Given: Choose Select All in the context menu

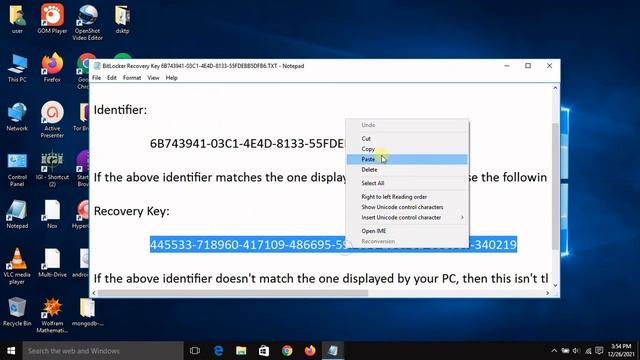Looking at the screenshot, I should pyautogui.click(x=407, y=183).
